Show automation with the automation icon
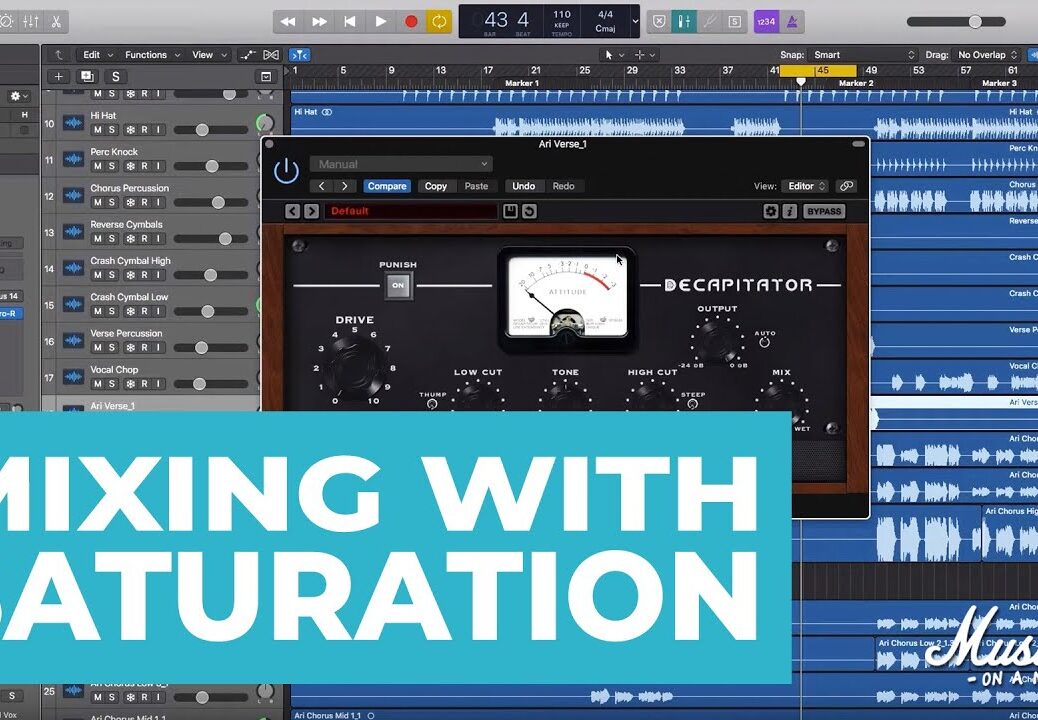 click(x=248, y=55)
